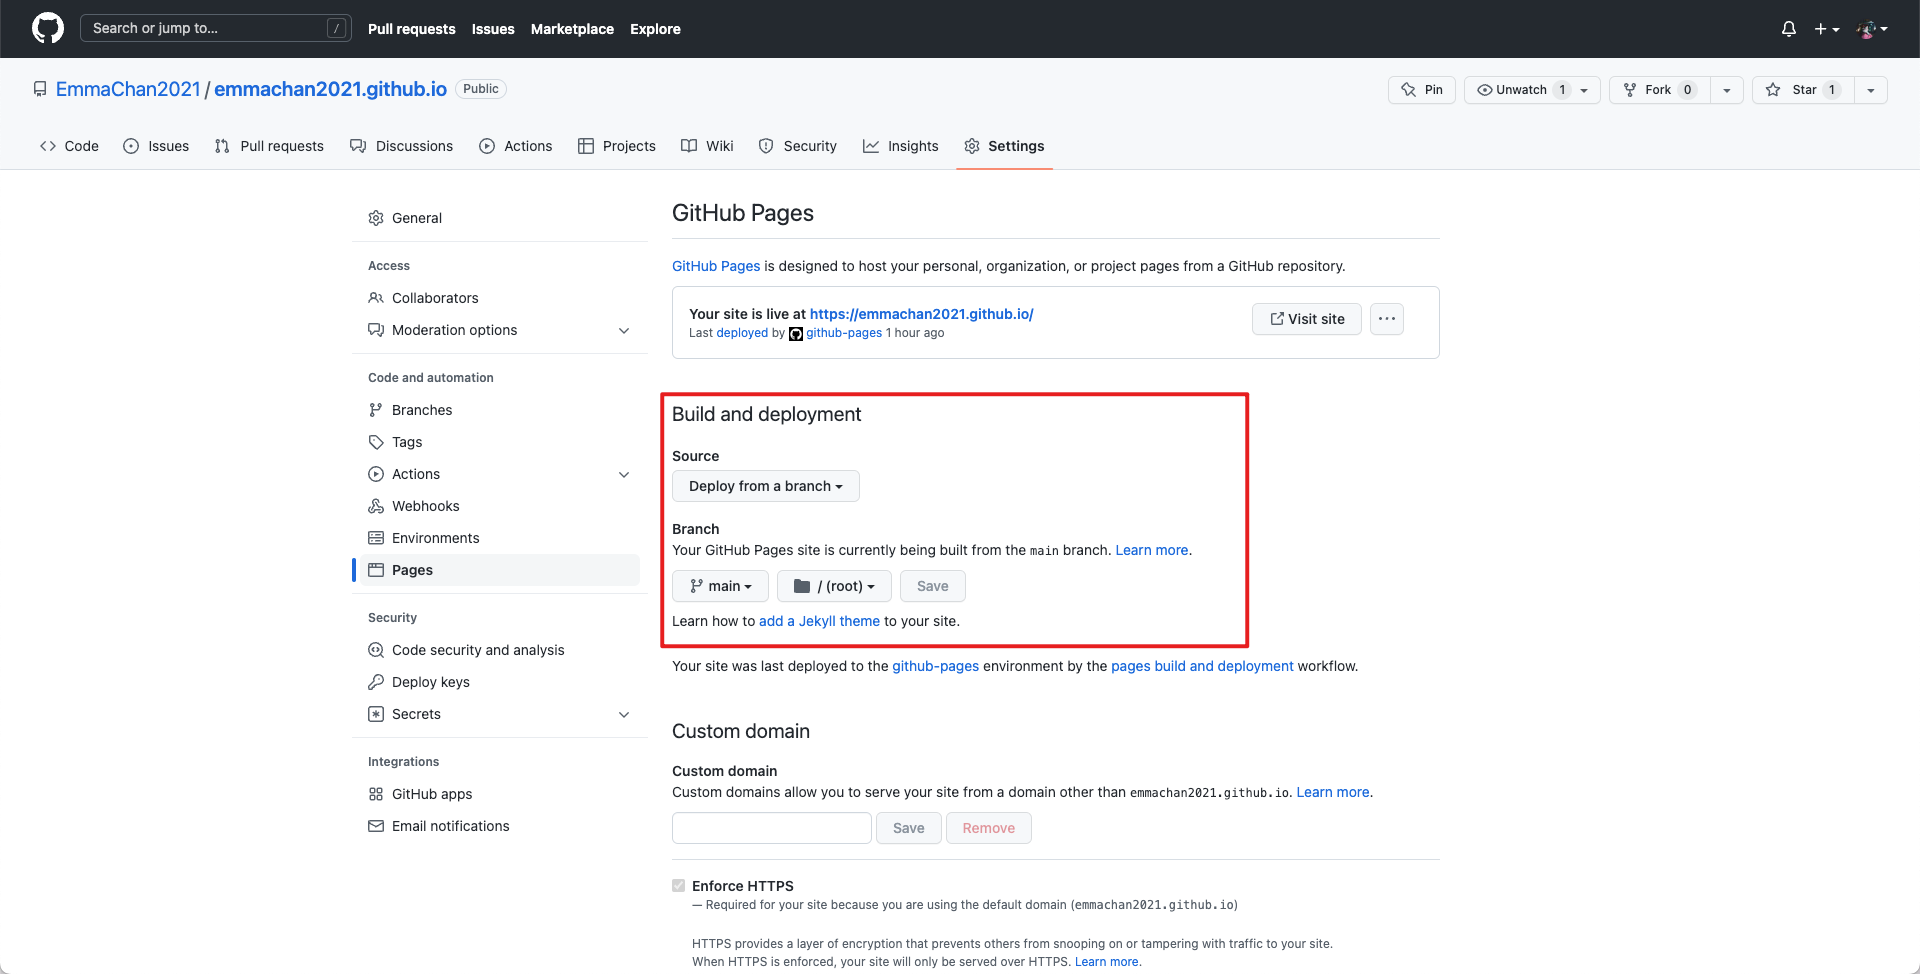Viewport: 1920px width, 974px height.
Task: Go to Marketplace
Action: tap(572, 29)
